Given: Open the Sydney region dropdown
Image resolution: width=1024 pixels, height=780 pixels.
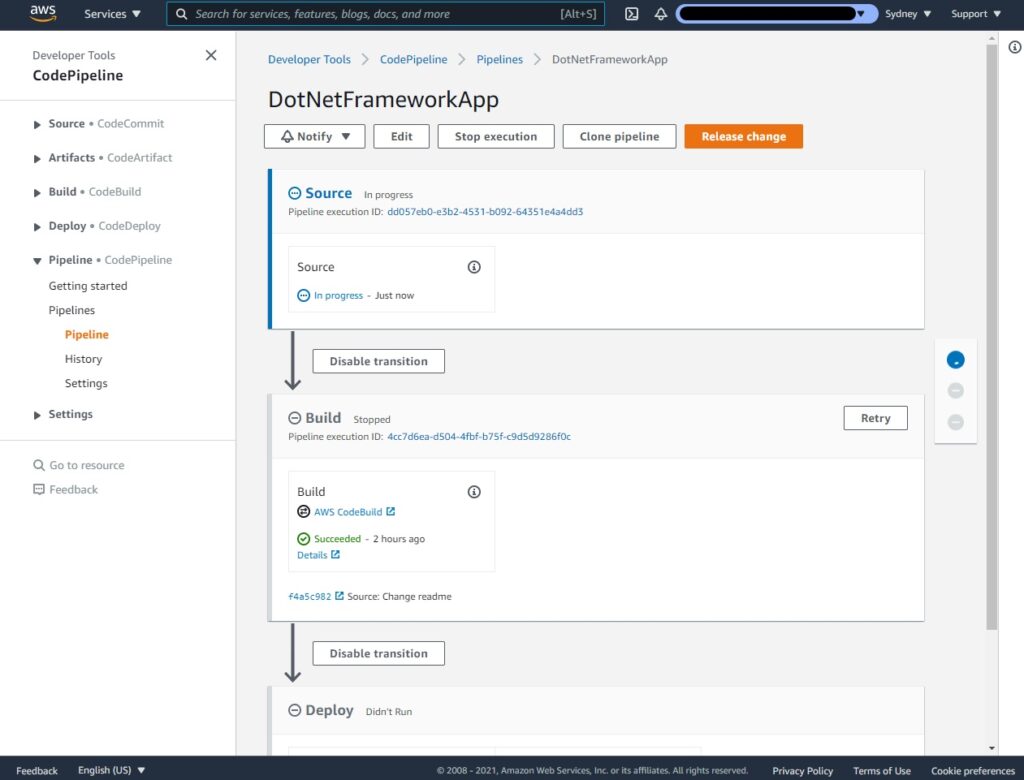Looking at the screenshot, I should click(906, 14).
